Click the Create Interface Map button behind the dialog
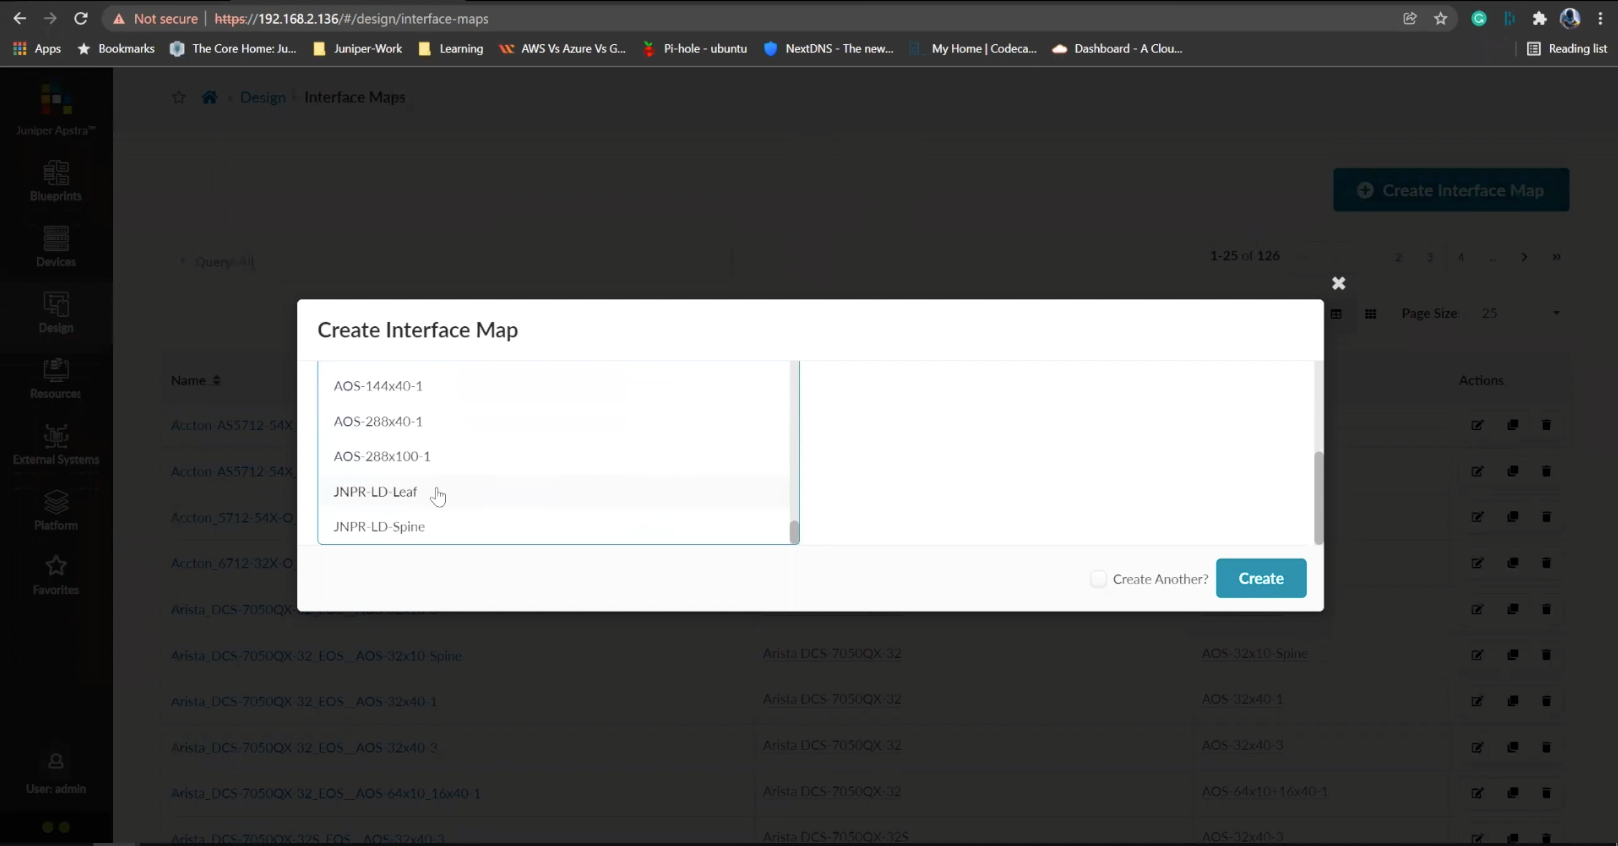Screen dimensions: 1618x846 click(x=1451, y=190)
